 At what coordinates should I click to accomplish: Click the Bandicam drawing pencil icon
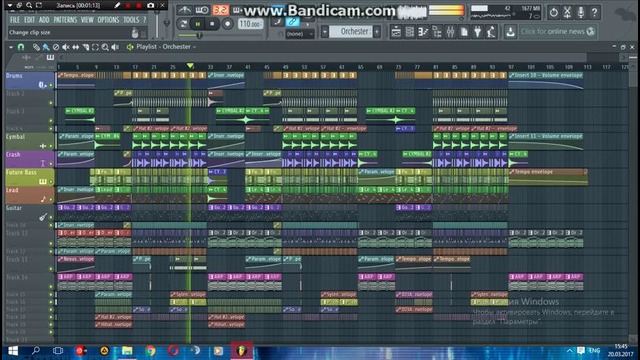click(x=117, y=5)
